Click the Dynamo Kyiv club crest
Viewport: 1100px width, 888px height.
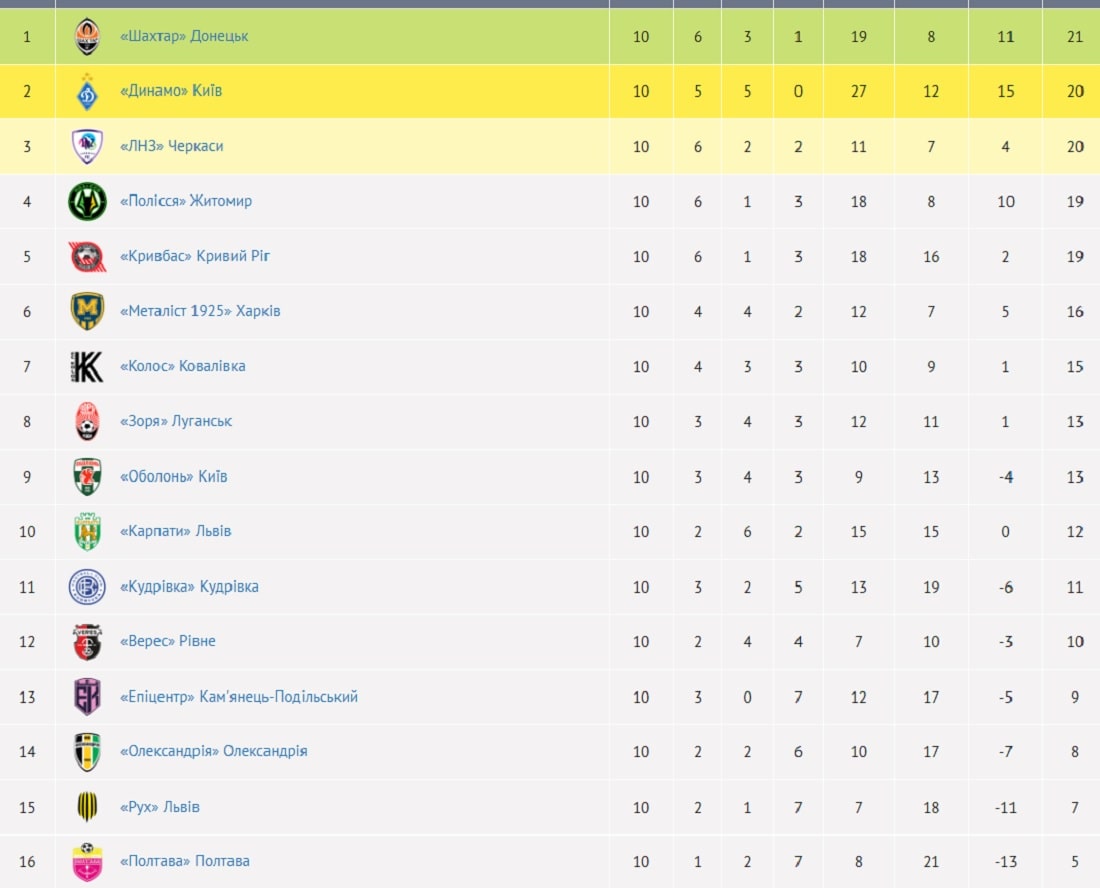pos(87,92)
